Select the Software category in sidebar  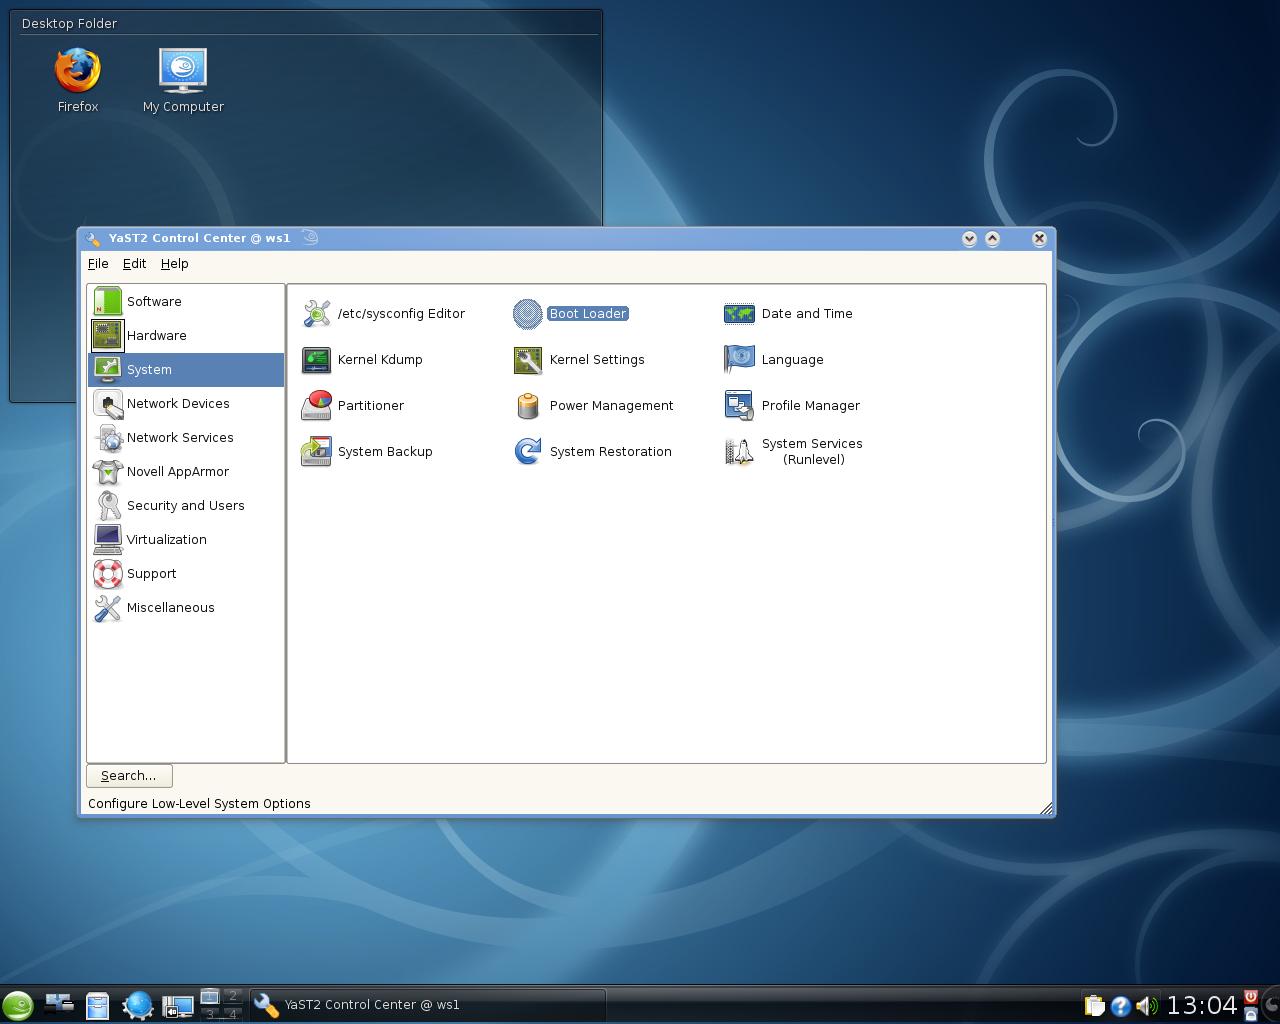click(186, 301)
